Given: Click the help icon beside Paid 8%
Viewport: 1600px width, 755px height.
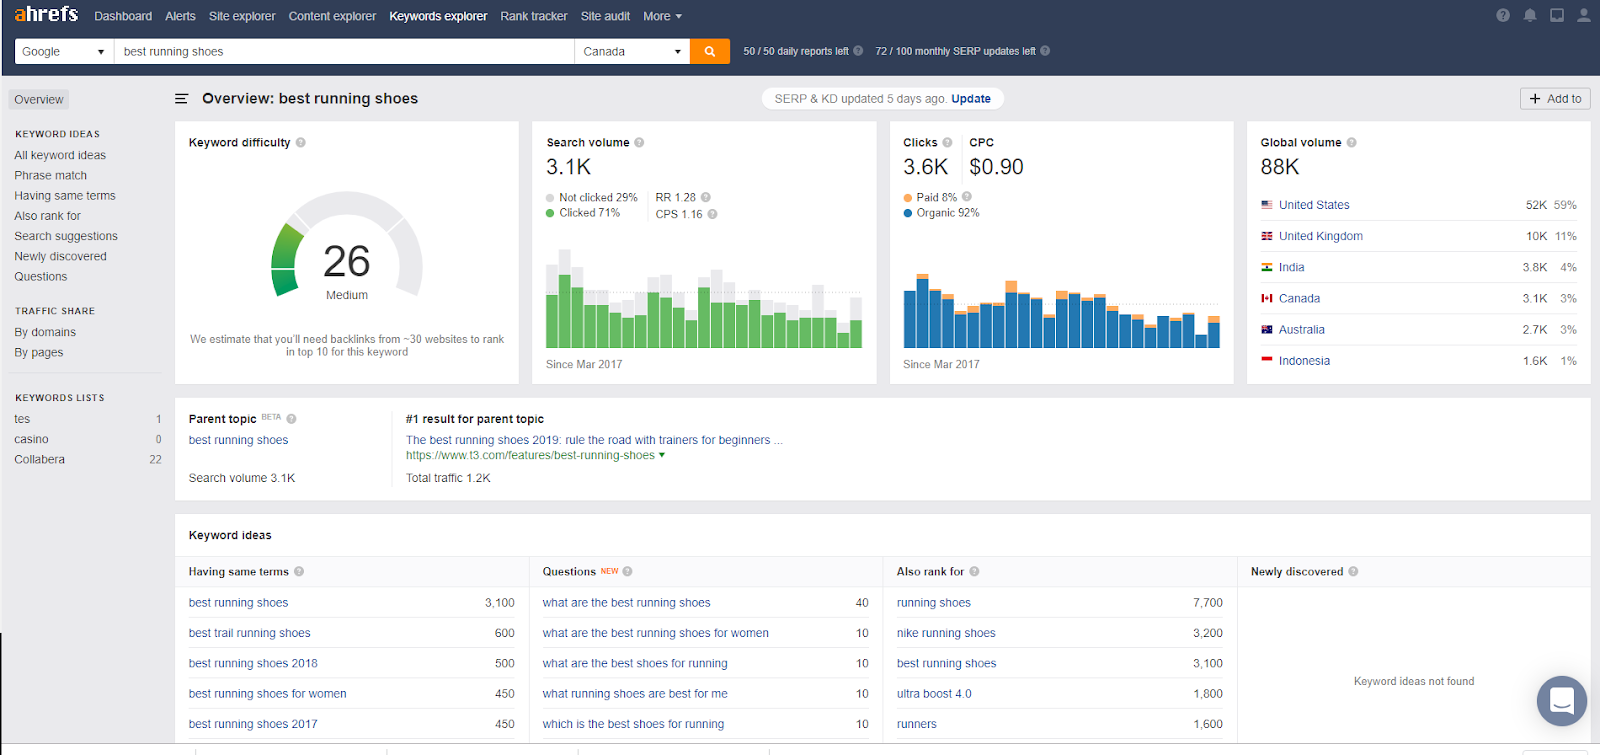Looking at the screenshot, I should point(967,197).
